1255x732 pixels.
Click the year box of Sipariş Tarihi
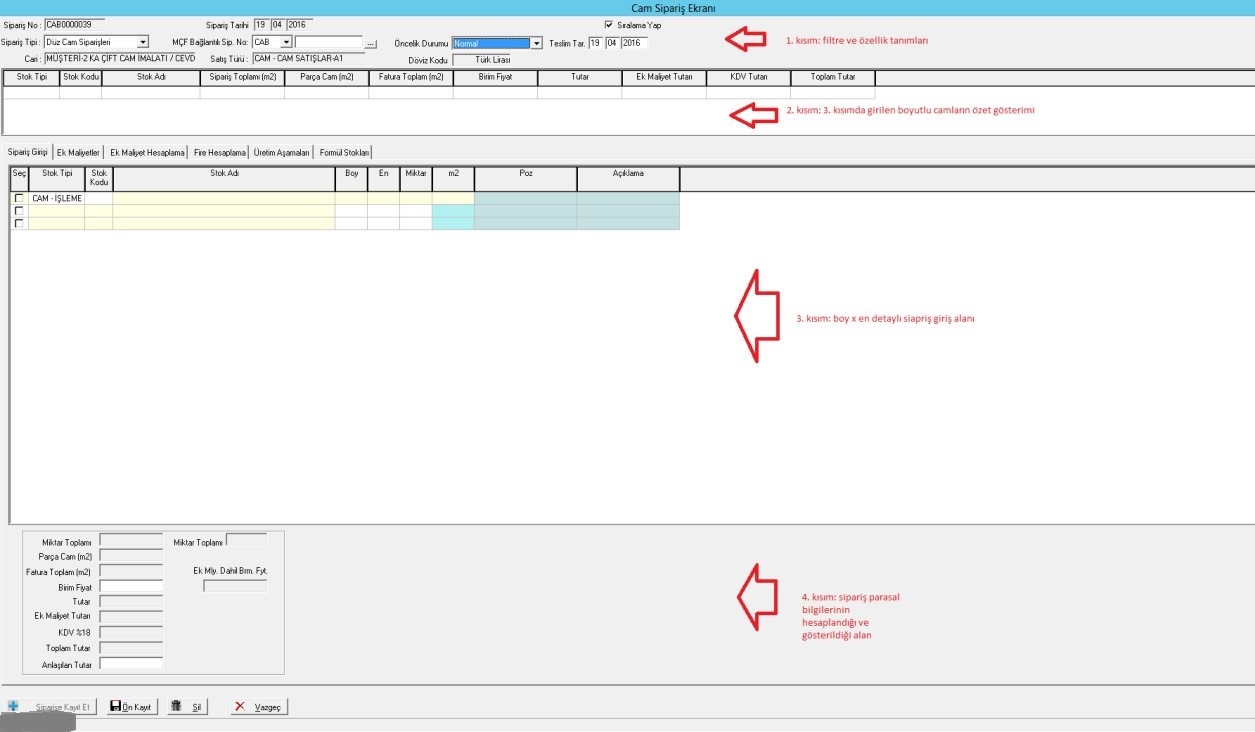point(298,24)
